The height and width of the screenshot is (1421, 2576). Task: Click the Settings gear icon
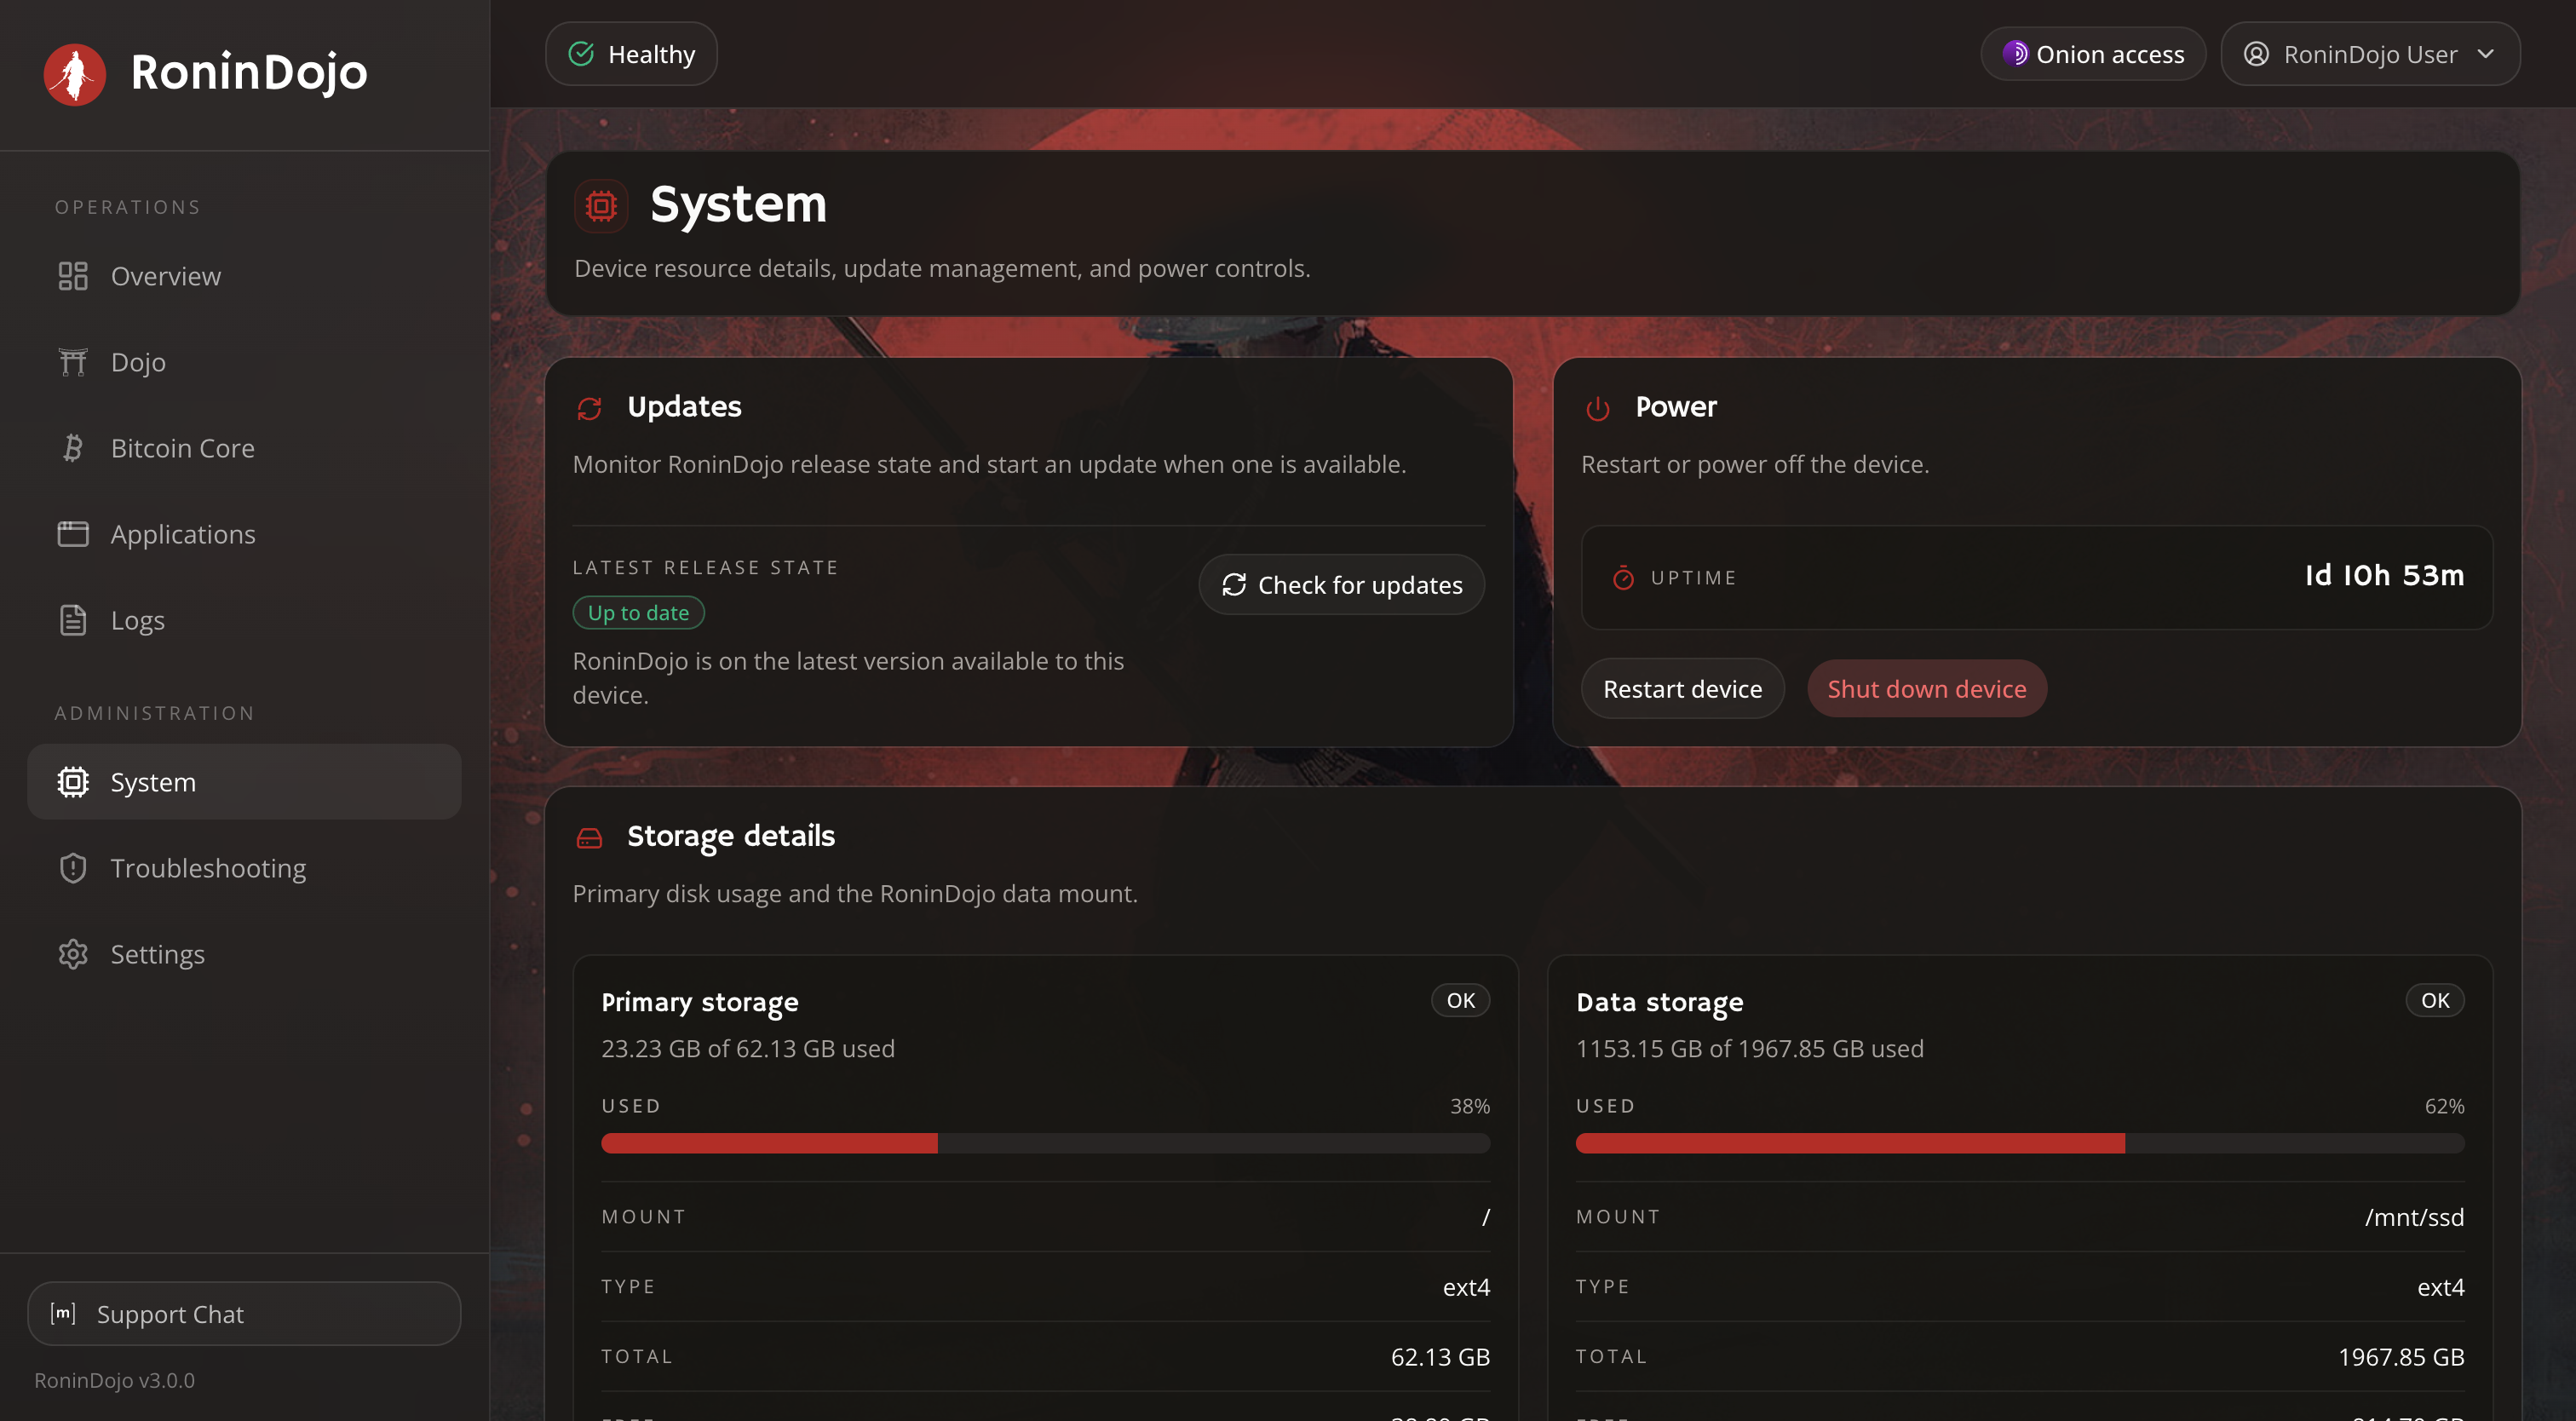73,954
